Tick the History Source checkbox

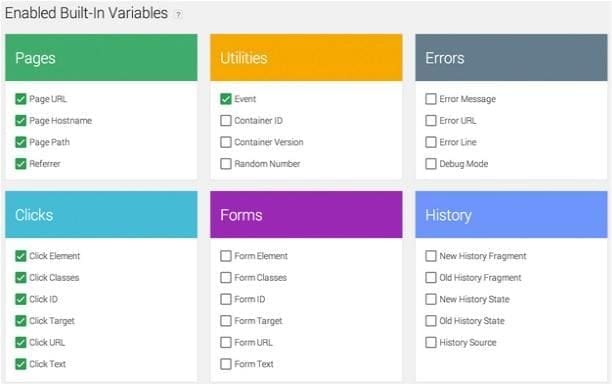tap(431, 342)
